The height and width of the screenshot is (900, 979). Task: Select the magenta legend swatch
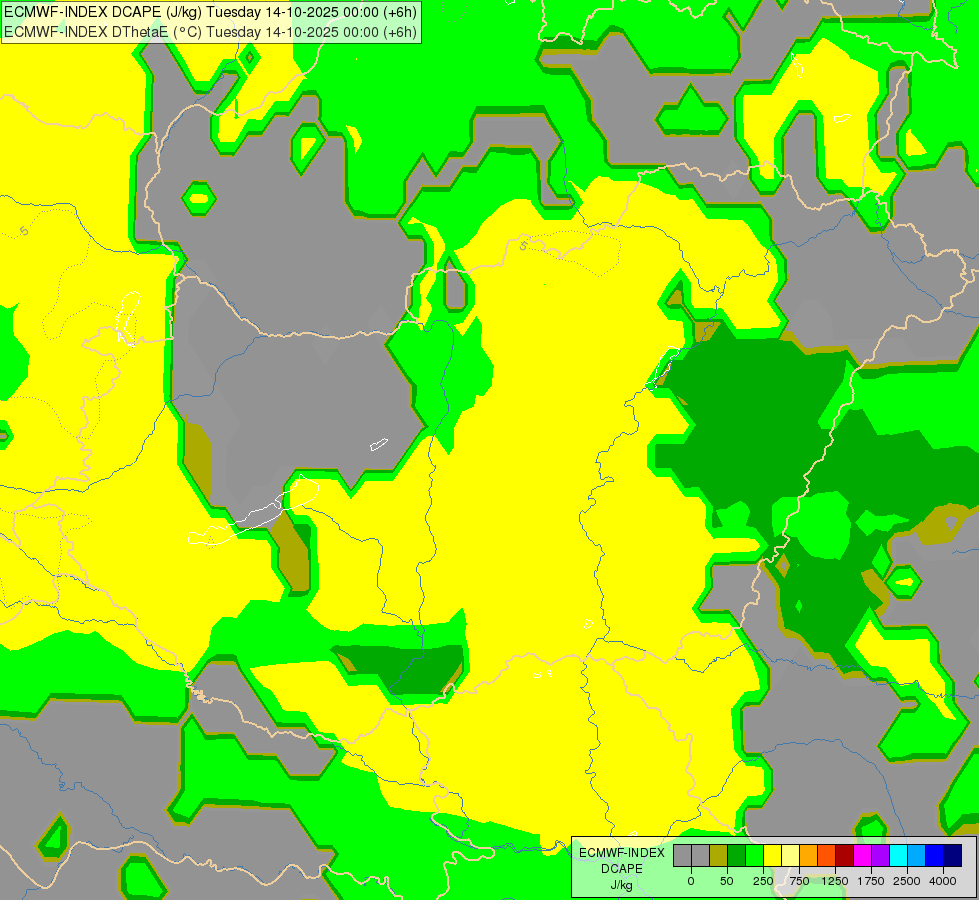coord(862,855)
